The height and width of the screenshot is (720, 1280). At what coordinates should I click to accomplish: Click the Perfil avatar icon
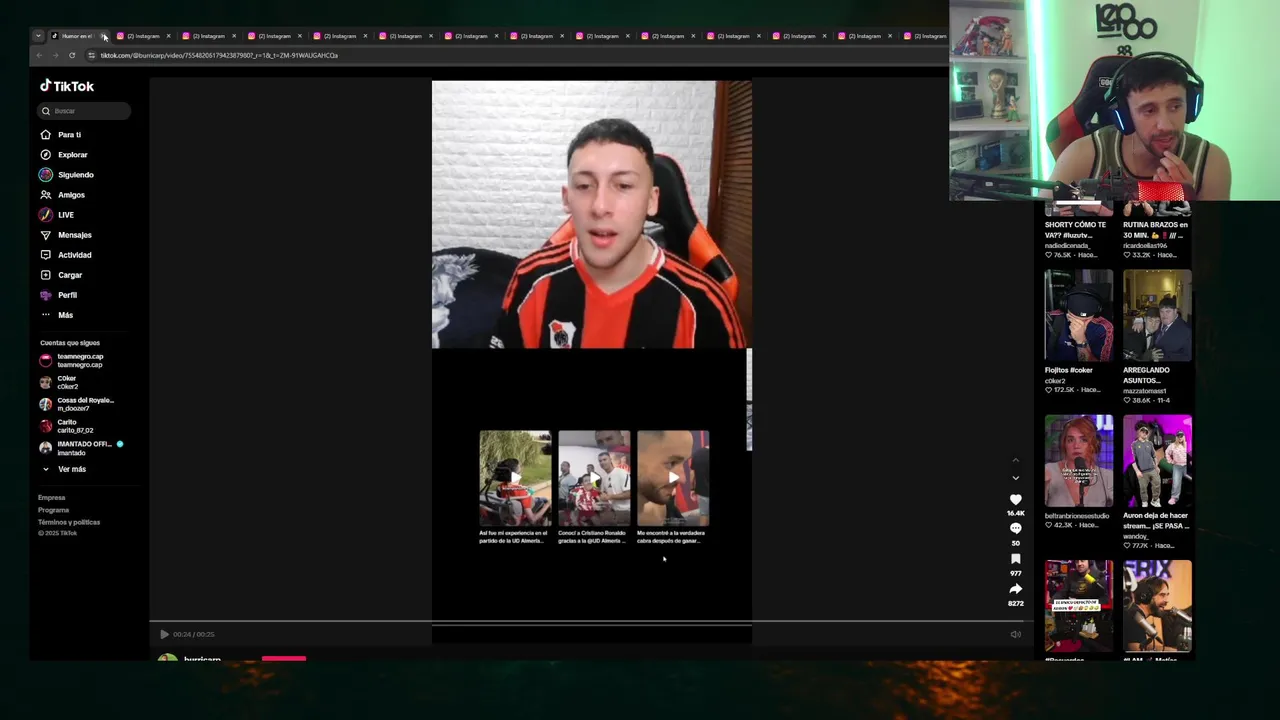(x=45, y=295)
